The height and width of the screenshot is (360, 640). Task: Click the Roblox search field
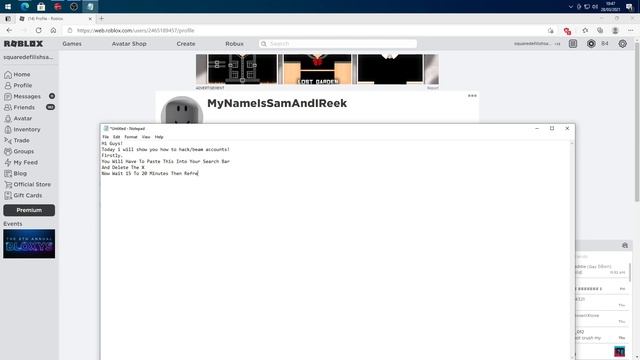(338, 44)
